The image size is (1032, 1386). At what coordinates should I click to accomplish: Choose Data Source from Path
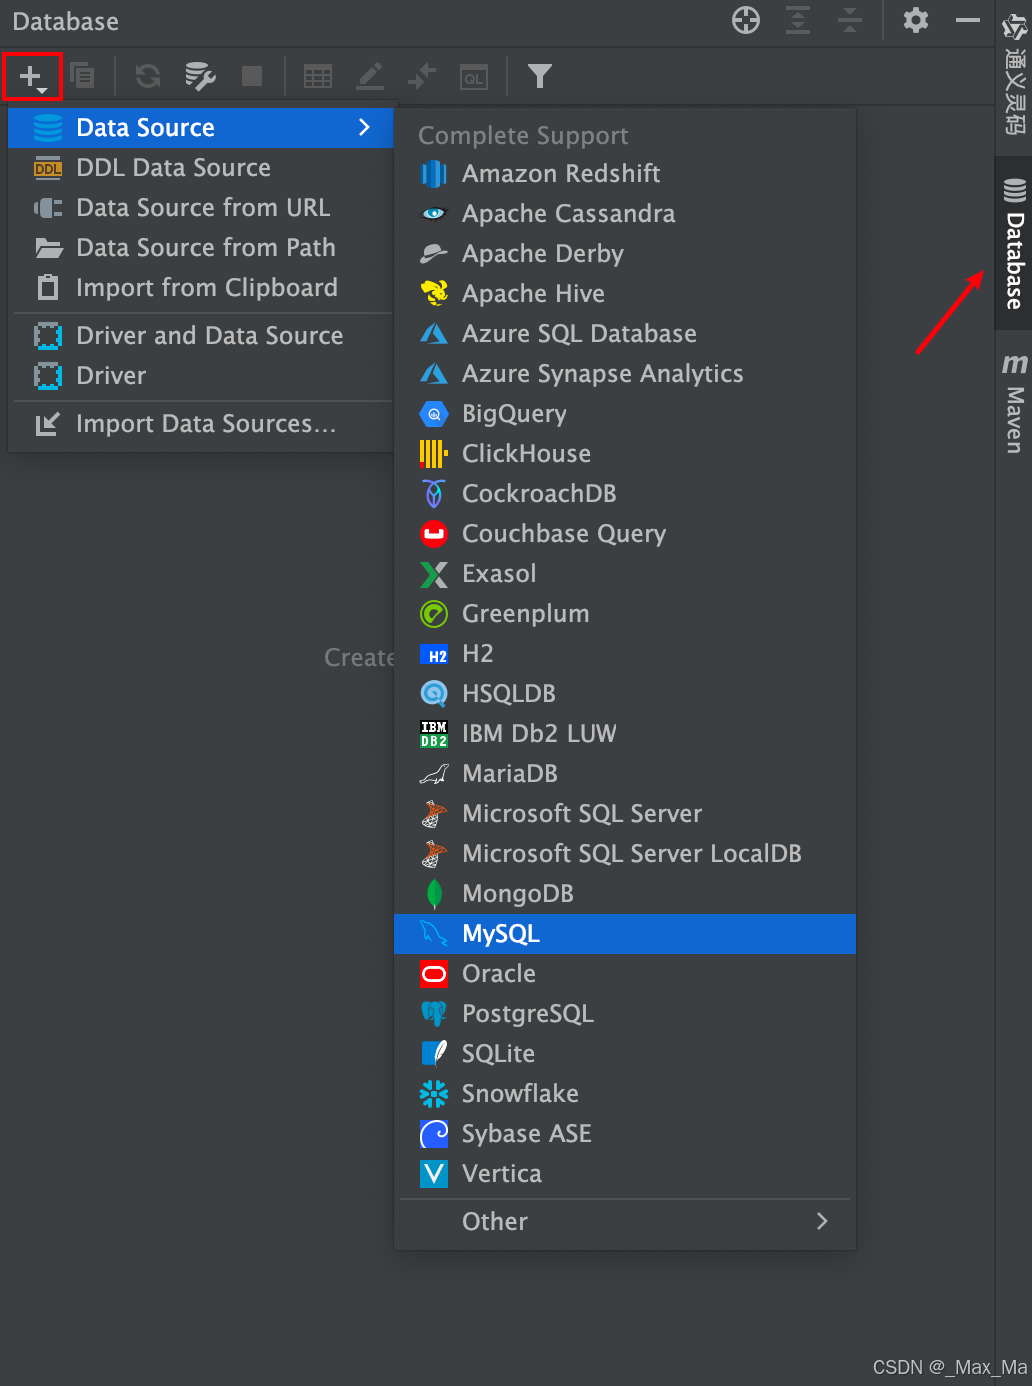201,248
